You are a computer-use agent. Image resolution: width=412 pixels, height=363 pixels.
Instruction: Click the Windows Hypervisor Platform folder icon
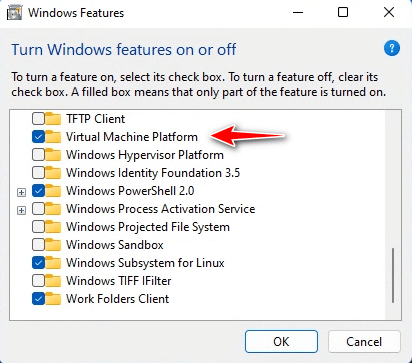[53, 155]
